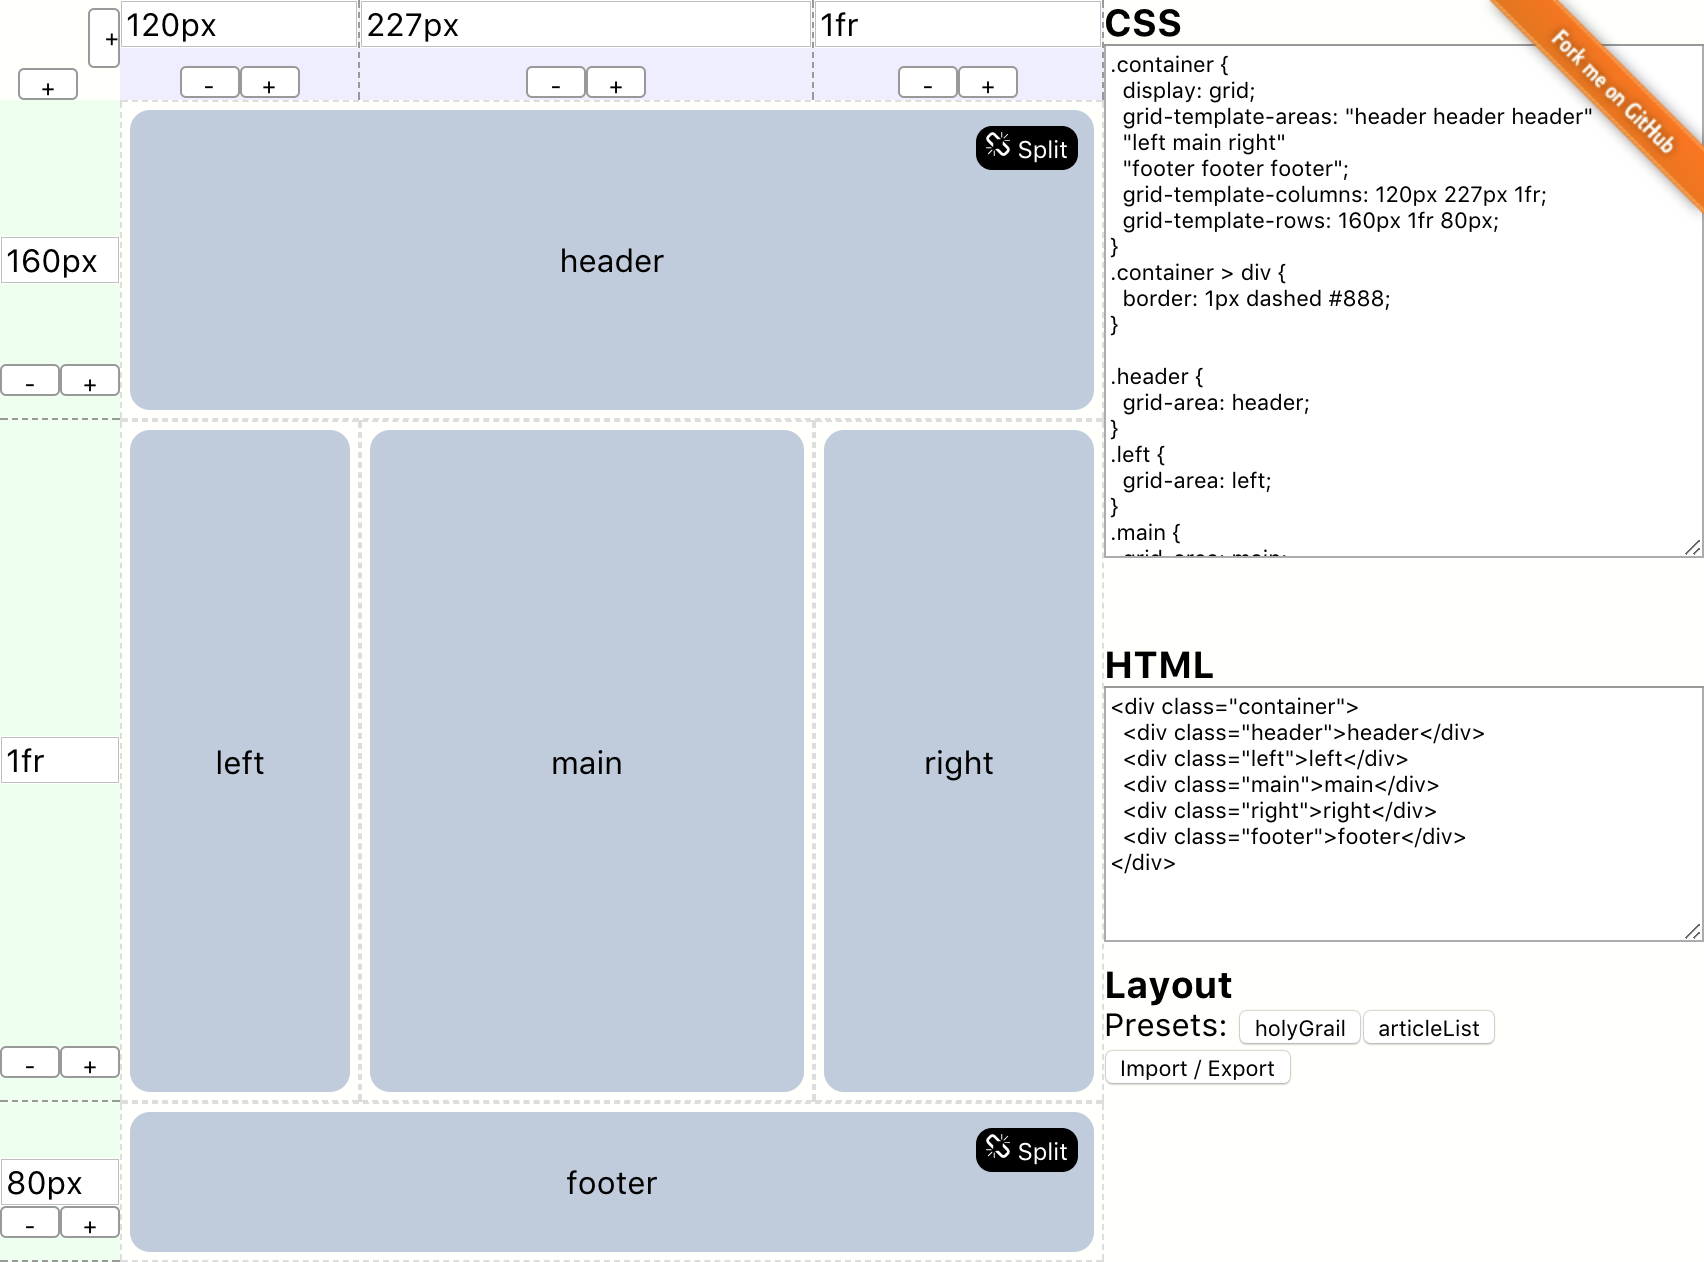Open the Import / Export panel
The height and width of the screenshot is (1262, 1704).
pyautogui.click(x=1197, y=1068)
